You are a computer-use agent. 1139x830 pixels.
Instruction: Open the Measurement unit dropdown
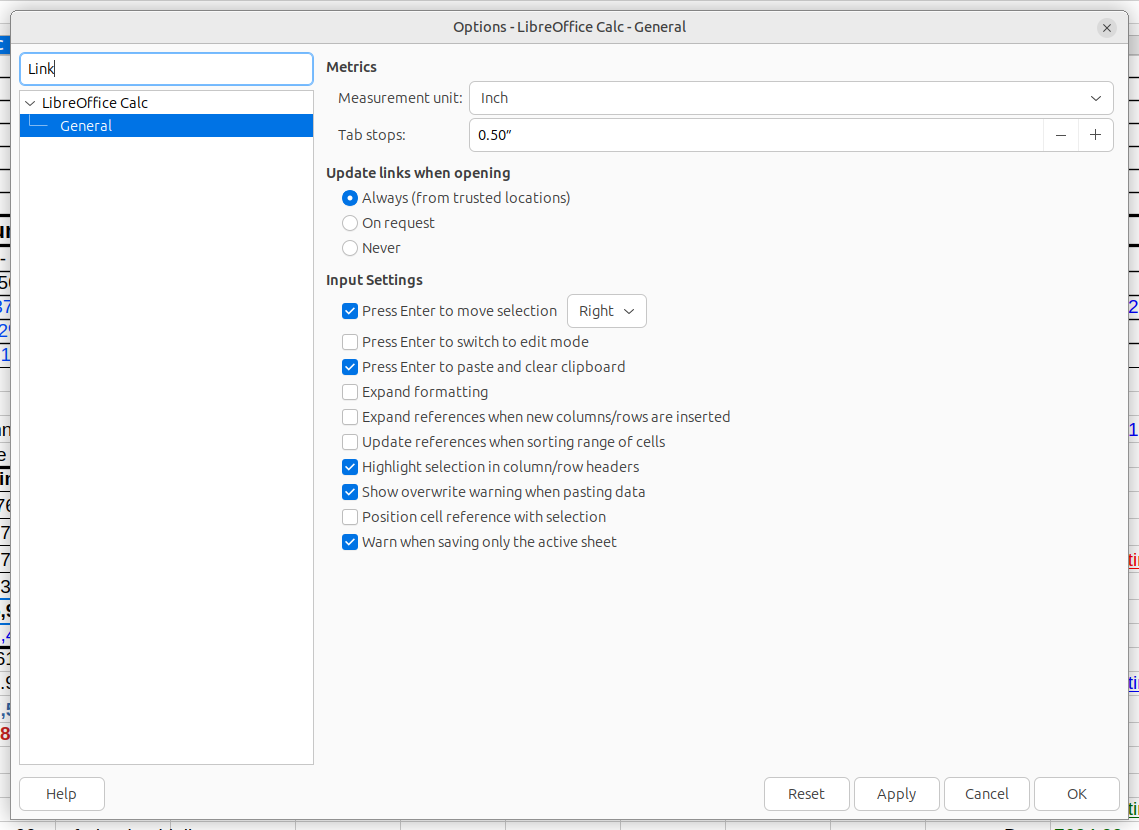[791, 98]
